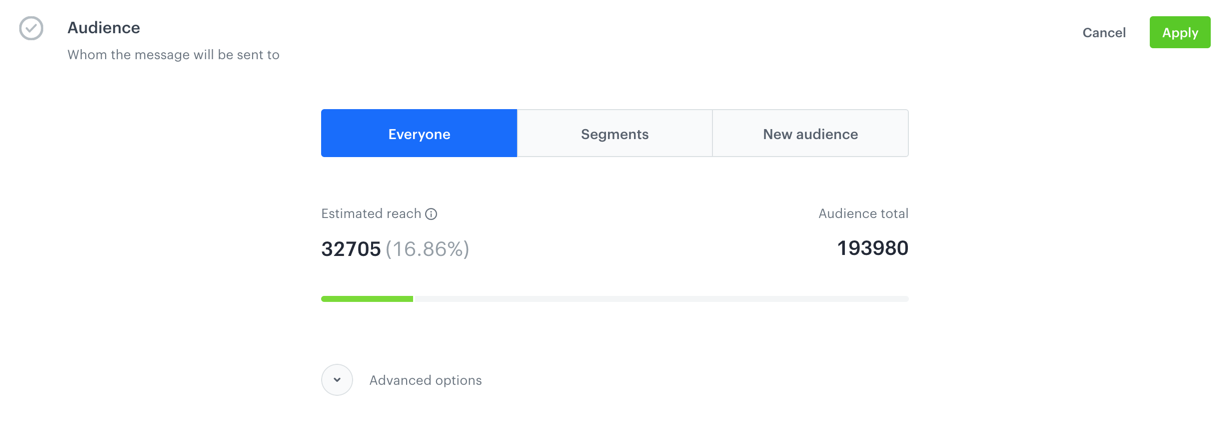The height and width of the screenshot is (440, 1221).
Task: Click the left start of the green progress bar
Action: (x=324, y=299)
